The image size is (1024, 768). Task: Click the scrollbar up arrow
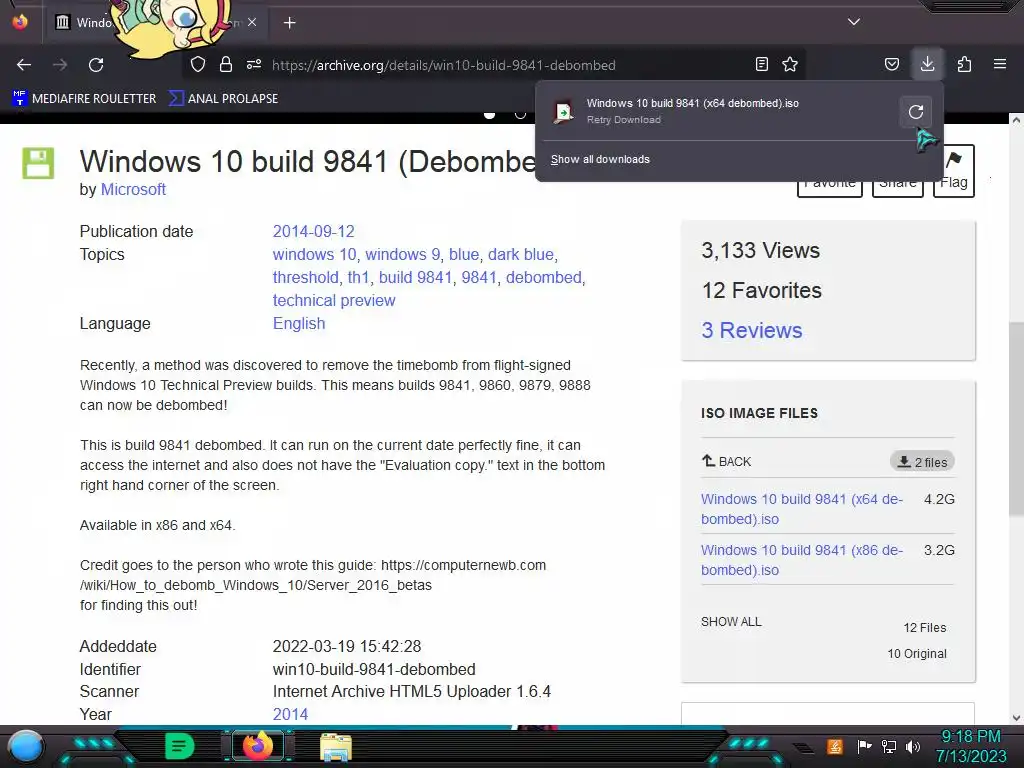click(x=1016, y=120)
